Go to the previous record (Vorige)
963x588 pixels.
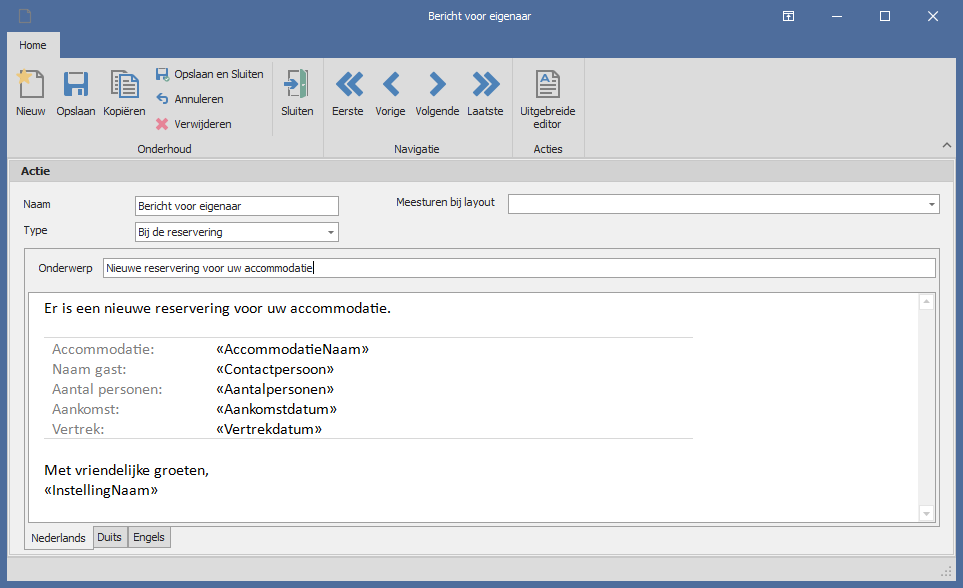click(390, 93)
